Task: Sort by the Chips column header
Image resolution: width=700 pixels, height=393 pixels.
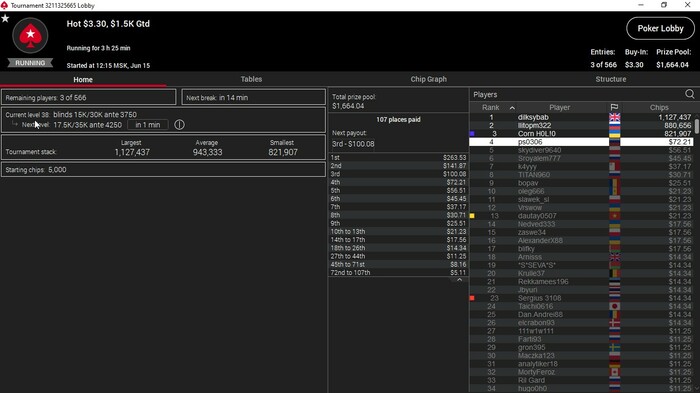Action: pyautogui.click(x=659, y=108)
